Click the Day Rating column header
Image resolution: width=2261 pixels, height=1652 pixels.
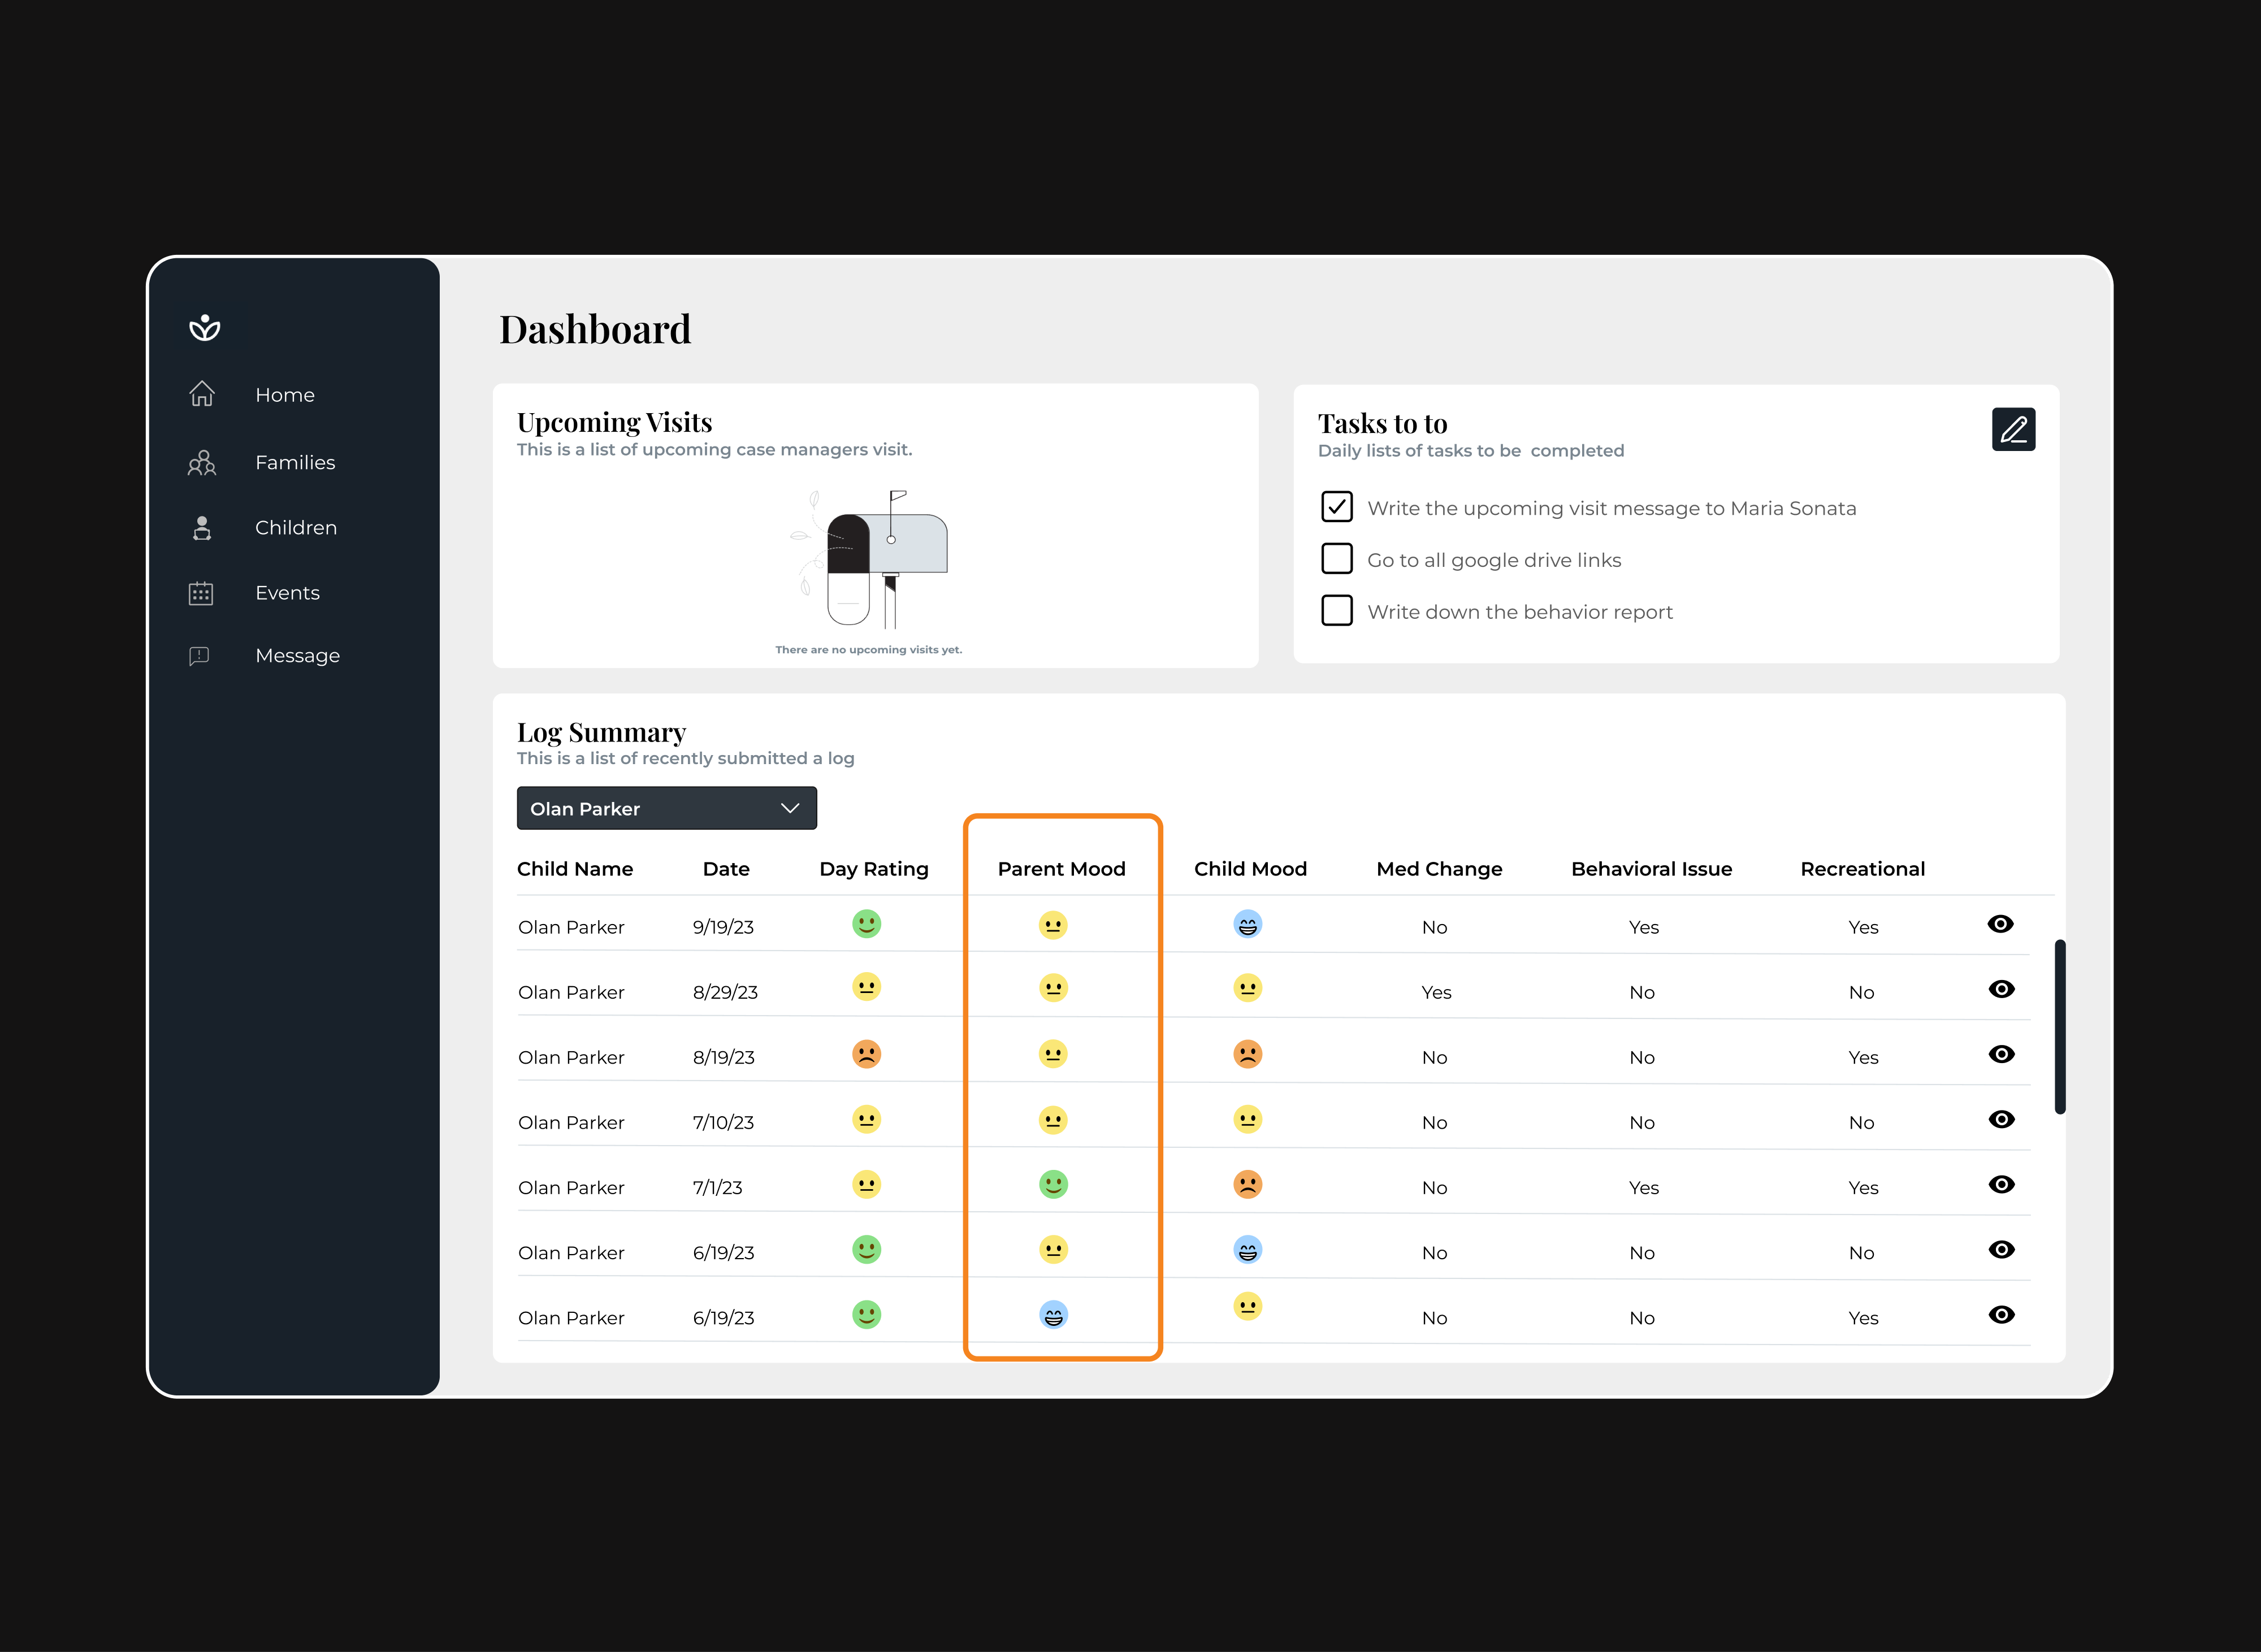[x=873, y=869]
